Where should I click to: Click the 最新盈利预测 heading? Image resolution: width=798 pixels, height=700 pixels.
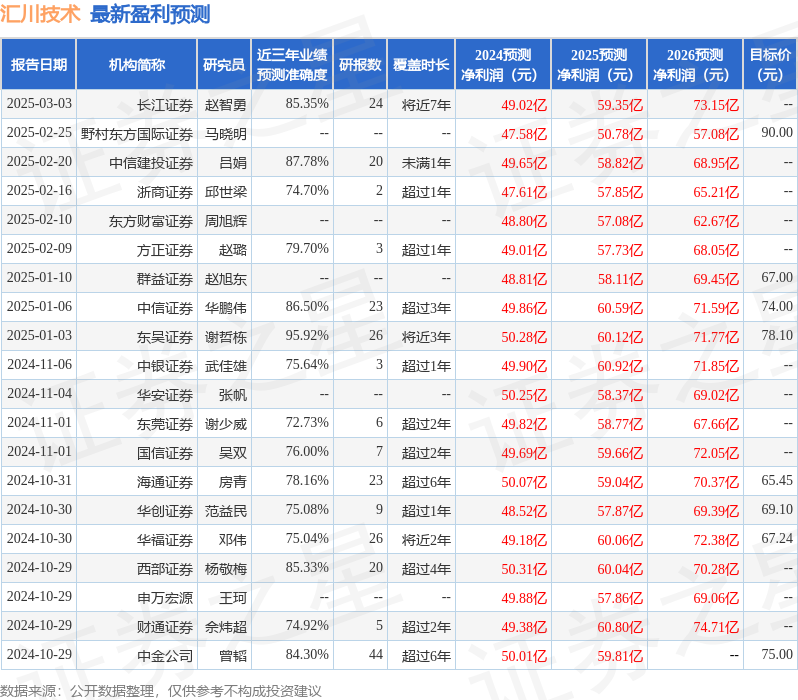(150, 14)
